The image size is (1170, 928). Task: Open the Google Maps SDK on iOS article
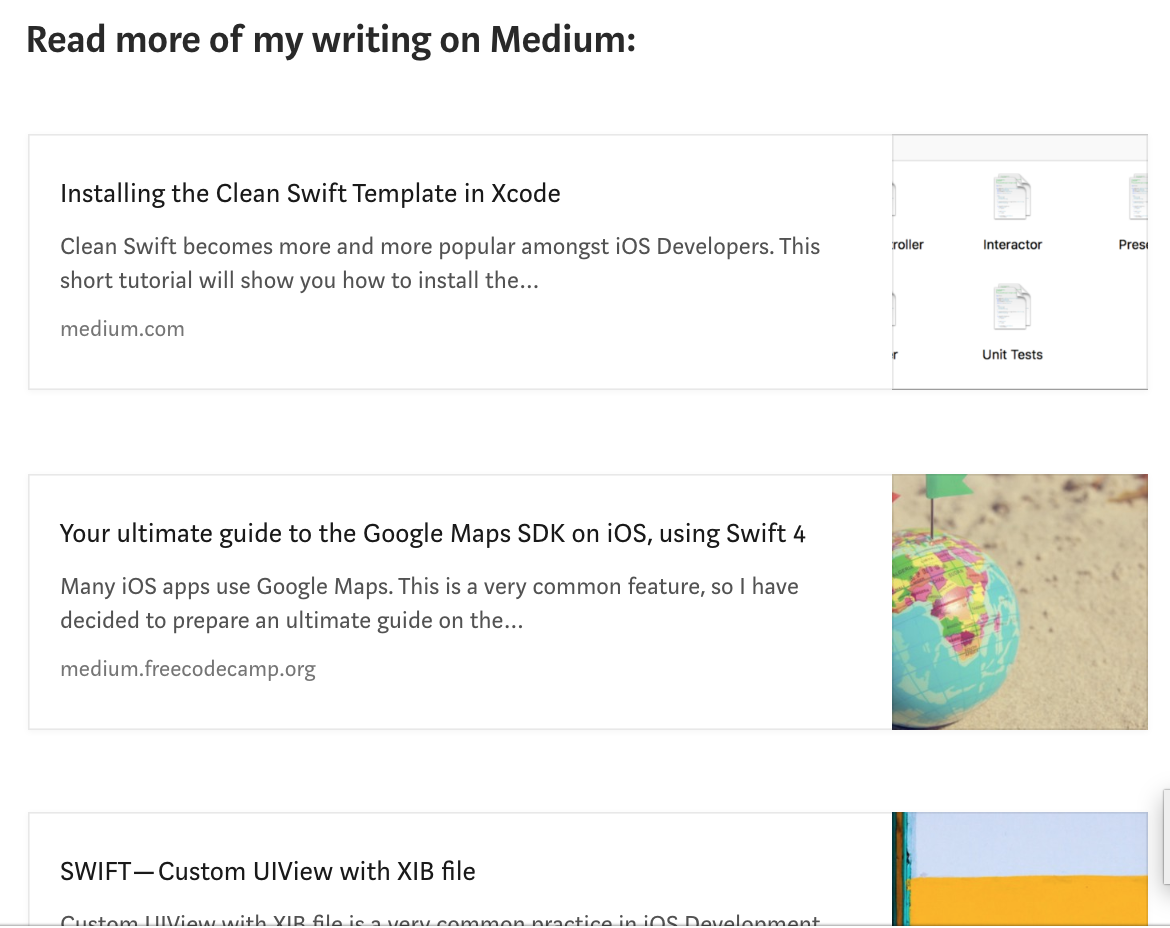point(432,533)
